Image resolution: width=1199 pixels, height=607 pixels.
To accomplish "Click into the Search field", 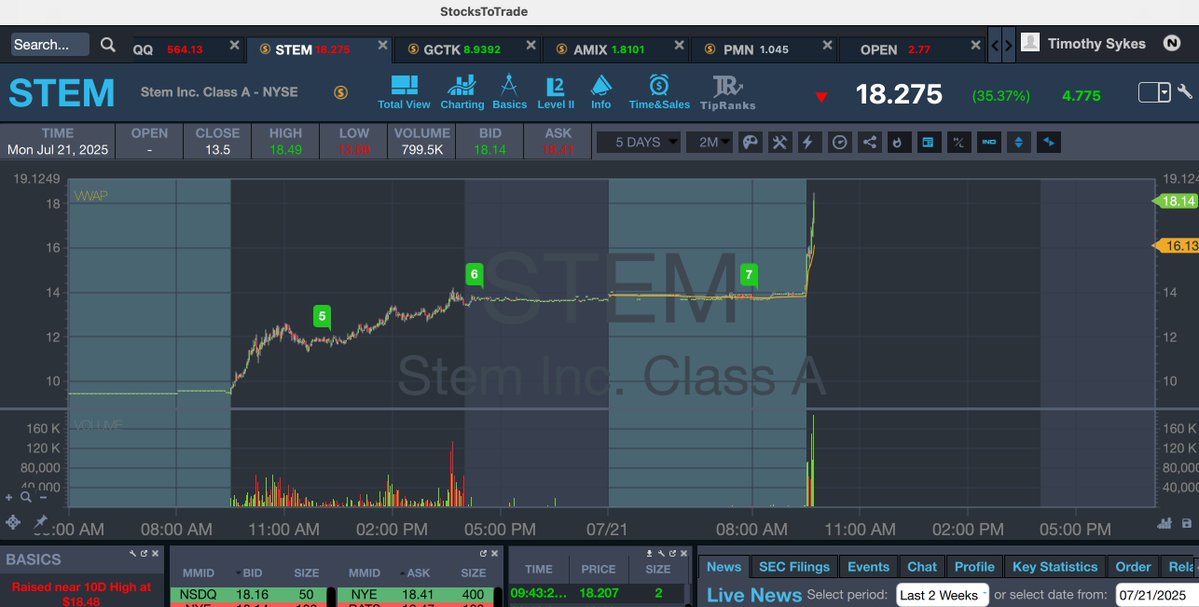I will (x=50, y=44).
